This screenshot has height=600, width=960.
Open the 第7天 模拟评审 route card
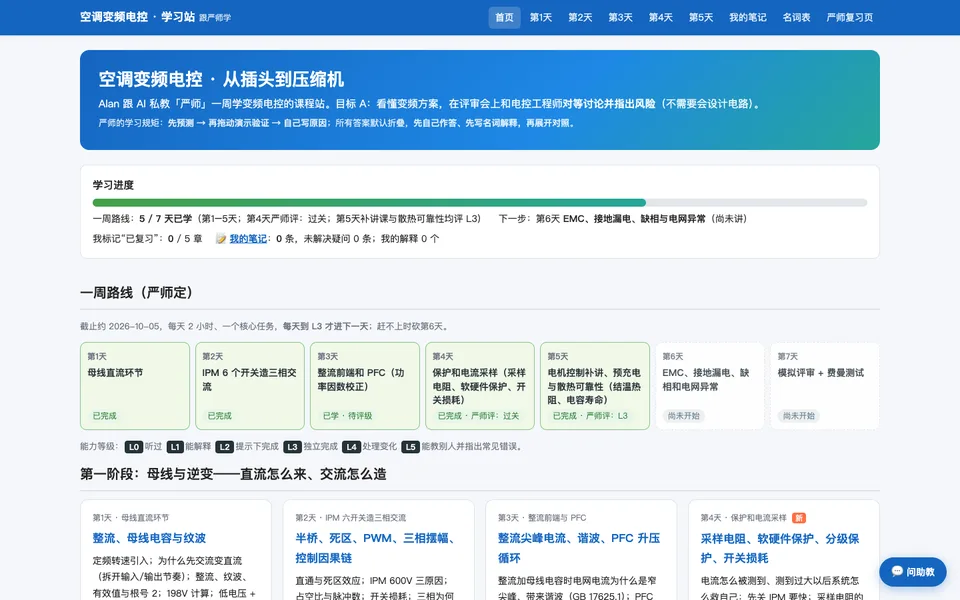coord(825,386)
